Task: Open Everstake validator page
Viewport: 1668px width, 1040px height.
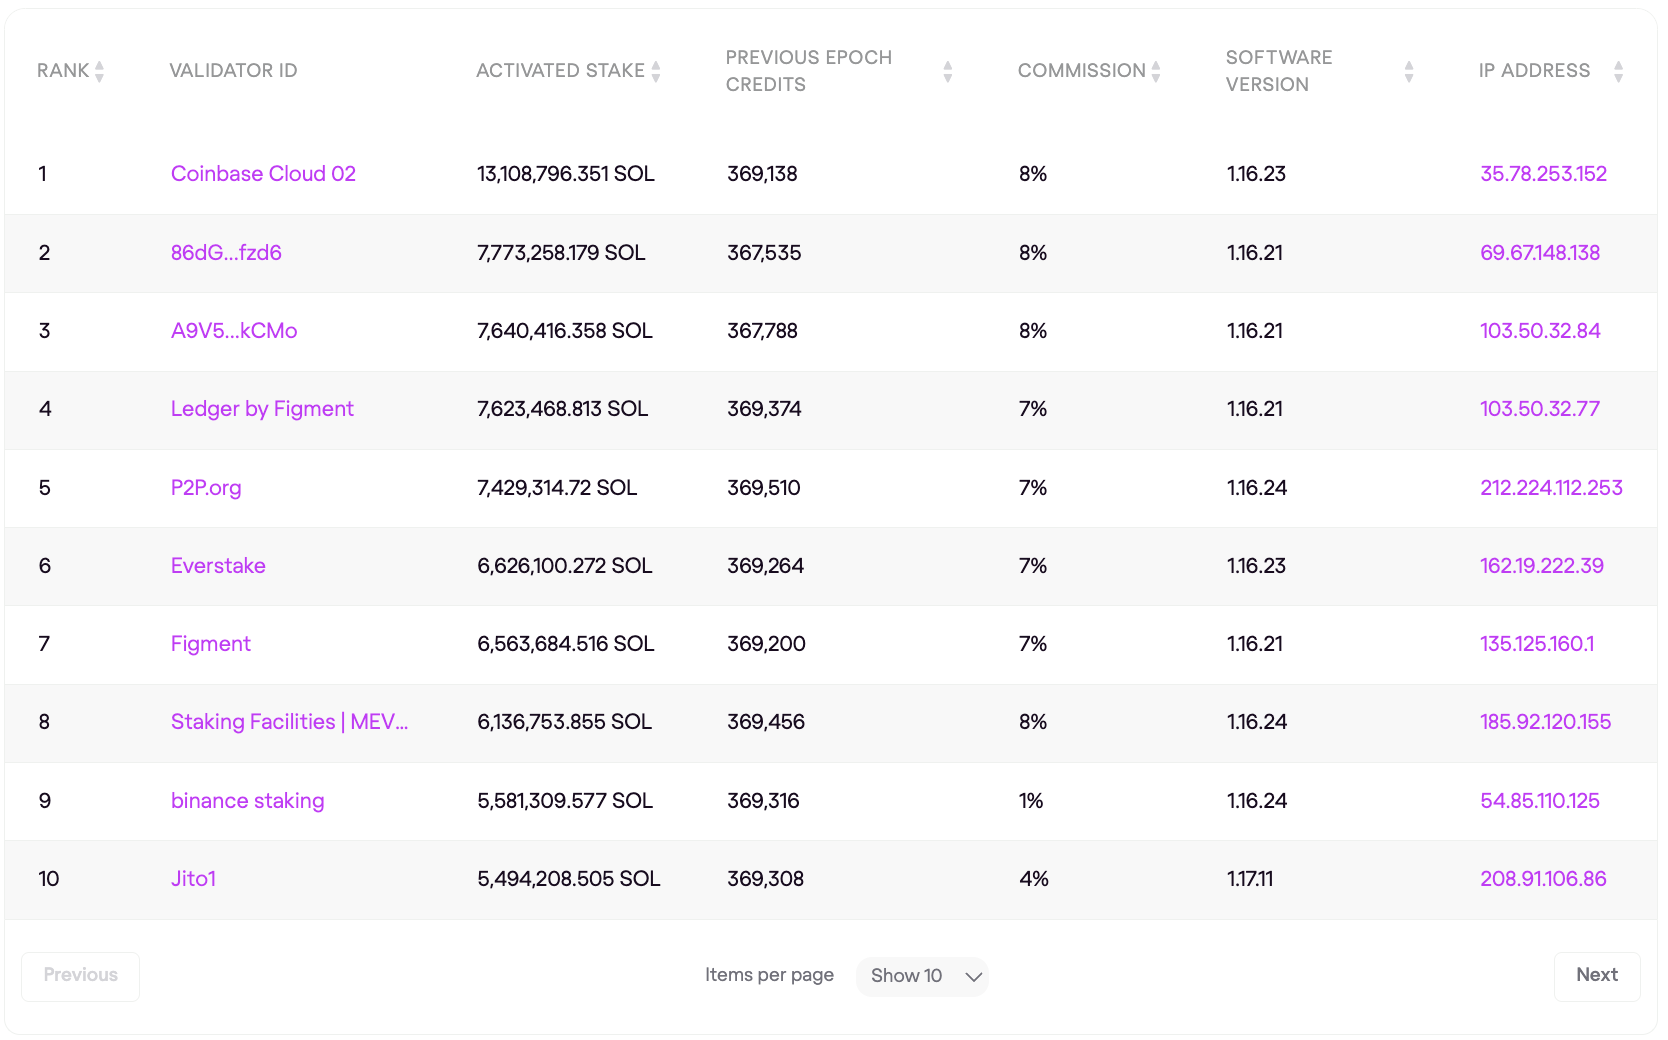Action: tap(218, 566)
